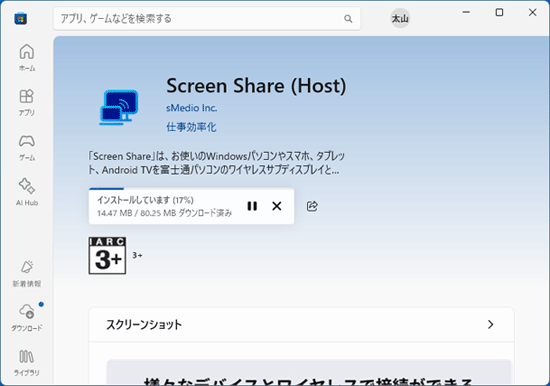Click the app description text starting 「Screen Share」
The height and width of the screenshot is (386, 550).
(x=216, y=163)
